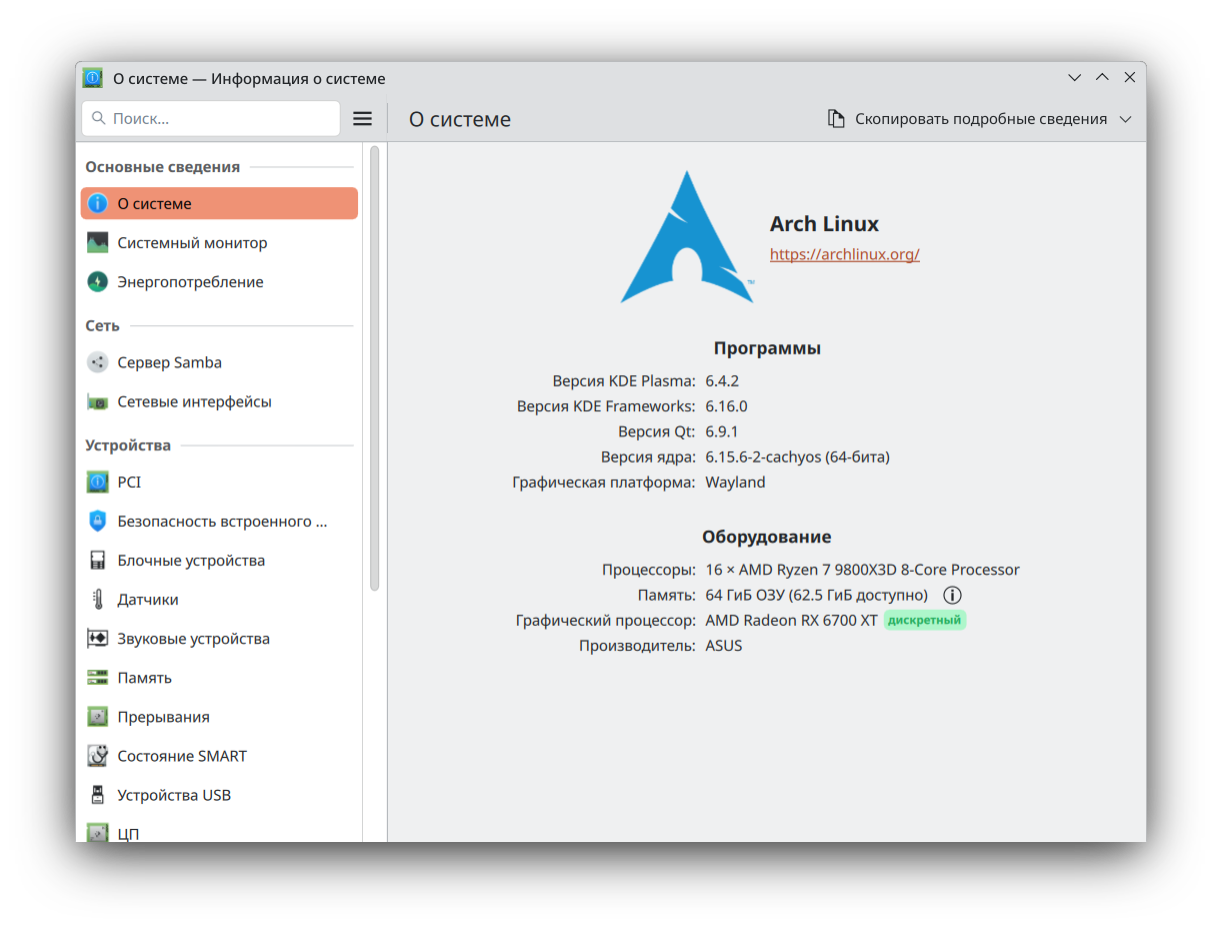Image resolution: width=1222 pixels, height=930 pixels.
Task: Open the hamburger menu button
Action: tap(363, 119)
